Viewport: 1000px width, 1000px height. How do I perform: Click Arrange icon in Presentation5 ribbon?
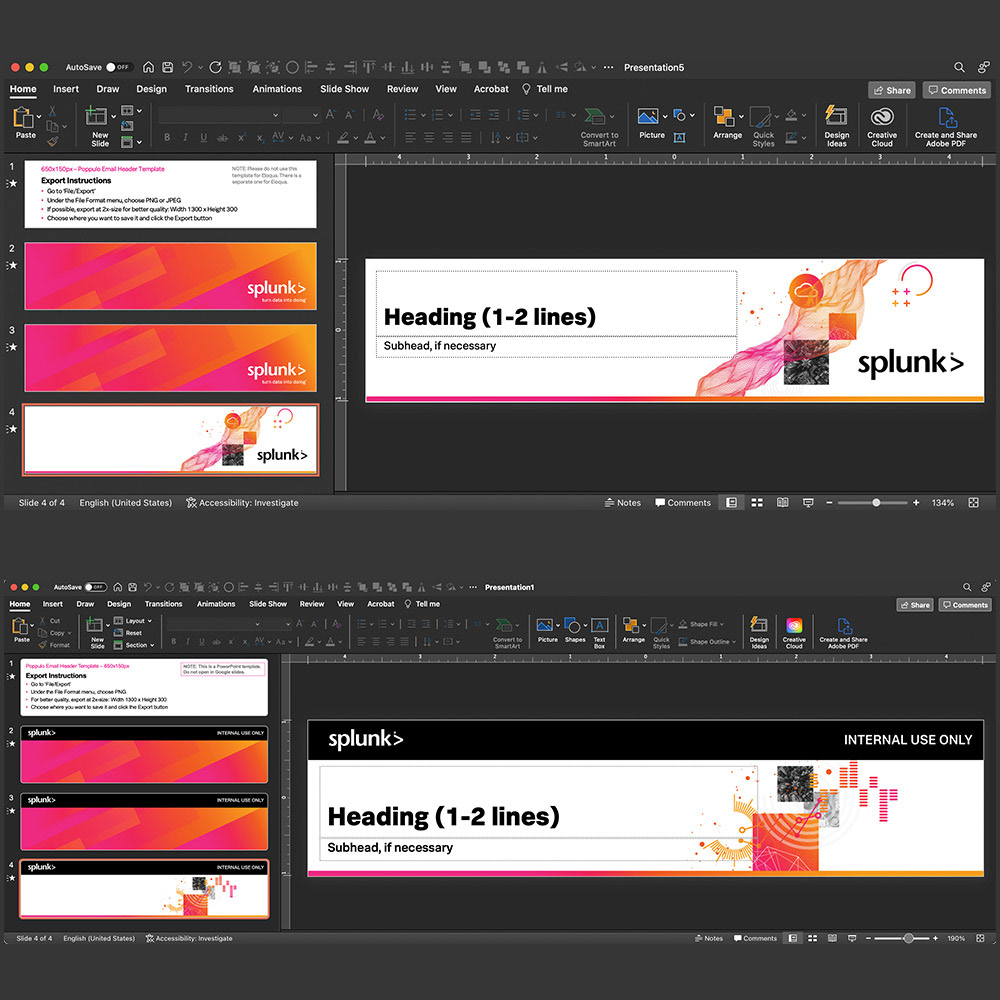click(724, 117)
